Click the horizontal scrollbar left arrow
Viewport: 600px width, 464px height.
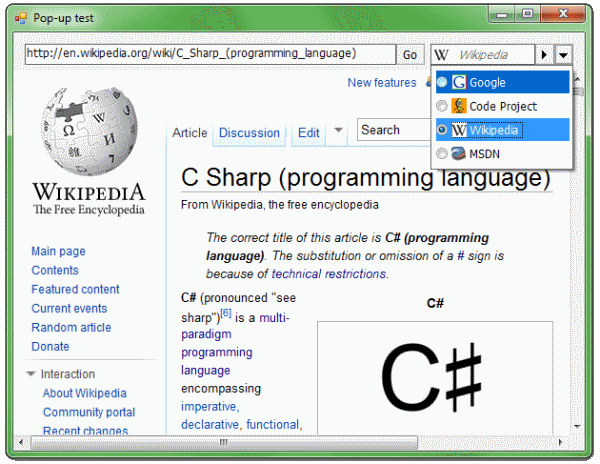(x=21, y=443)
